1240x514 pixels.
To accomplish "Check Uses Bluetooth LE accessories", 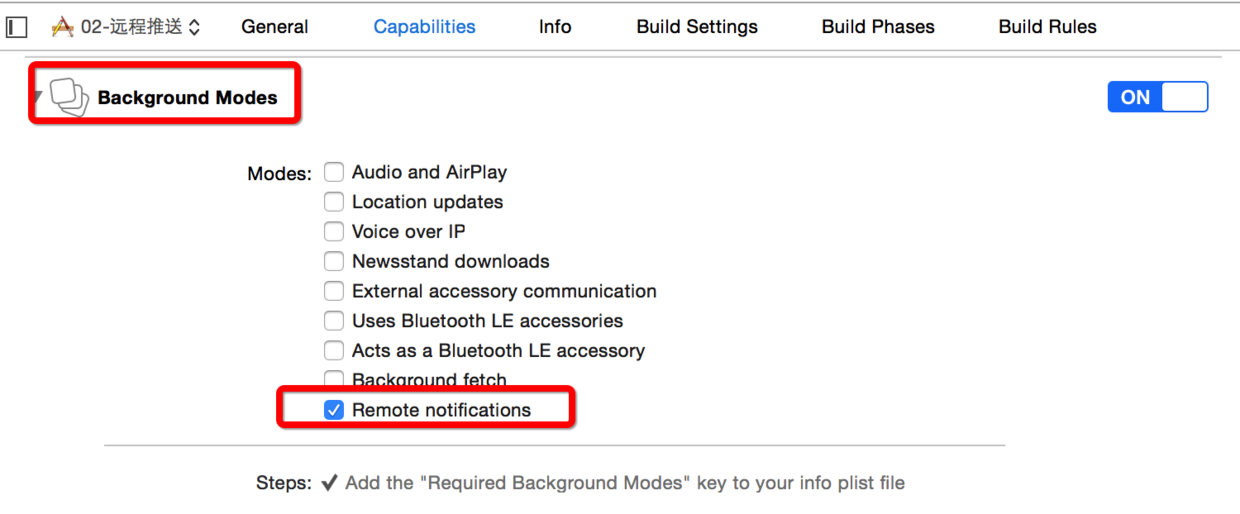I will (334, 322).
